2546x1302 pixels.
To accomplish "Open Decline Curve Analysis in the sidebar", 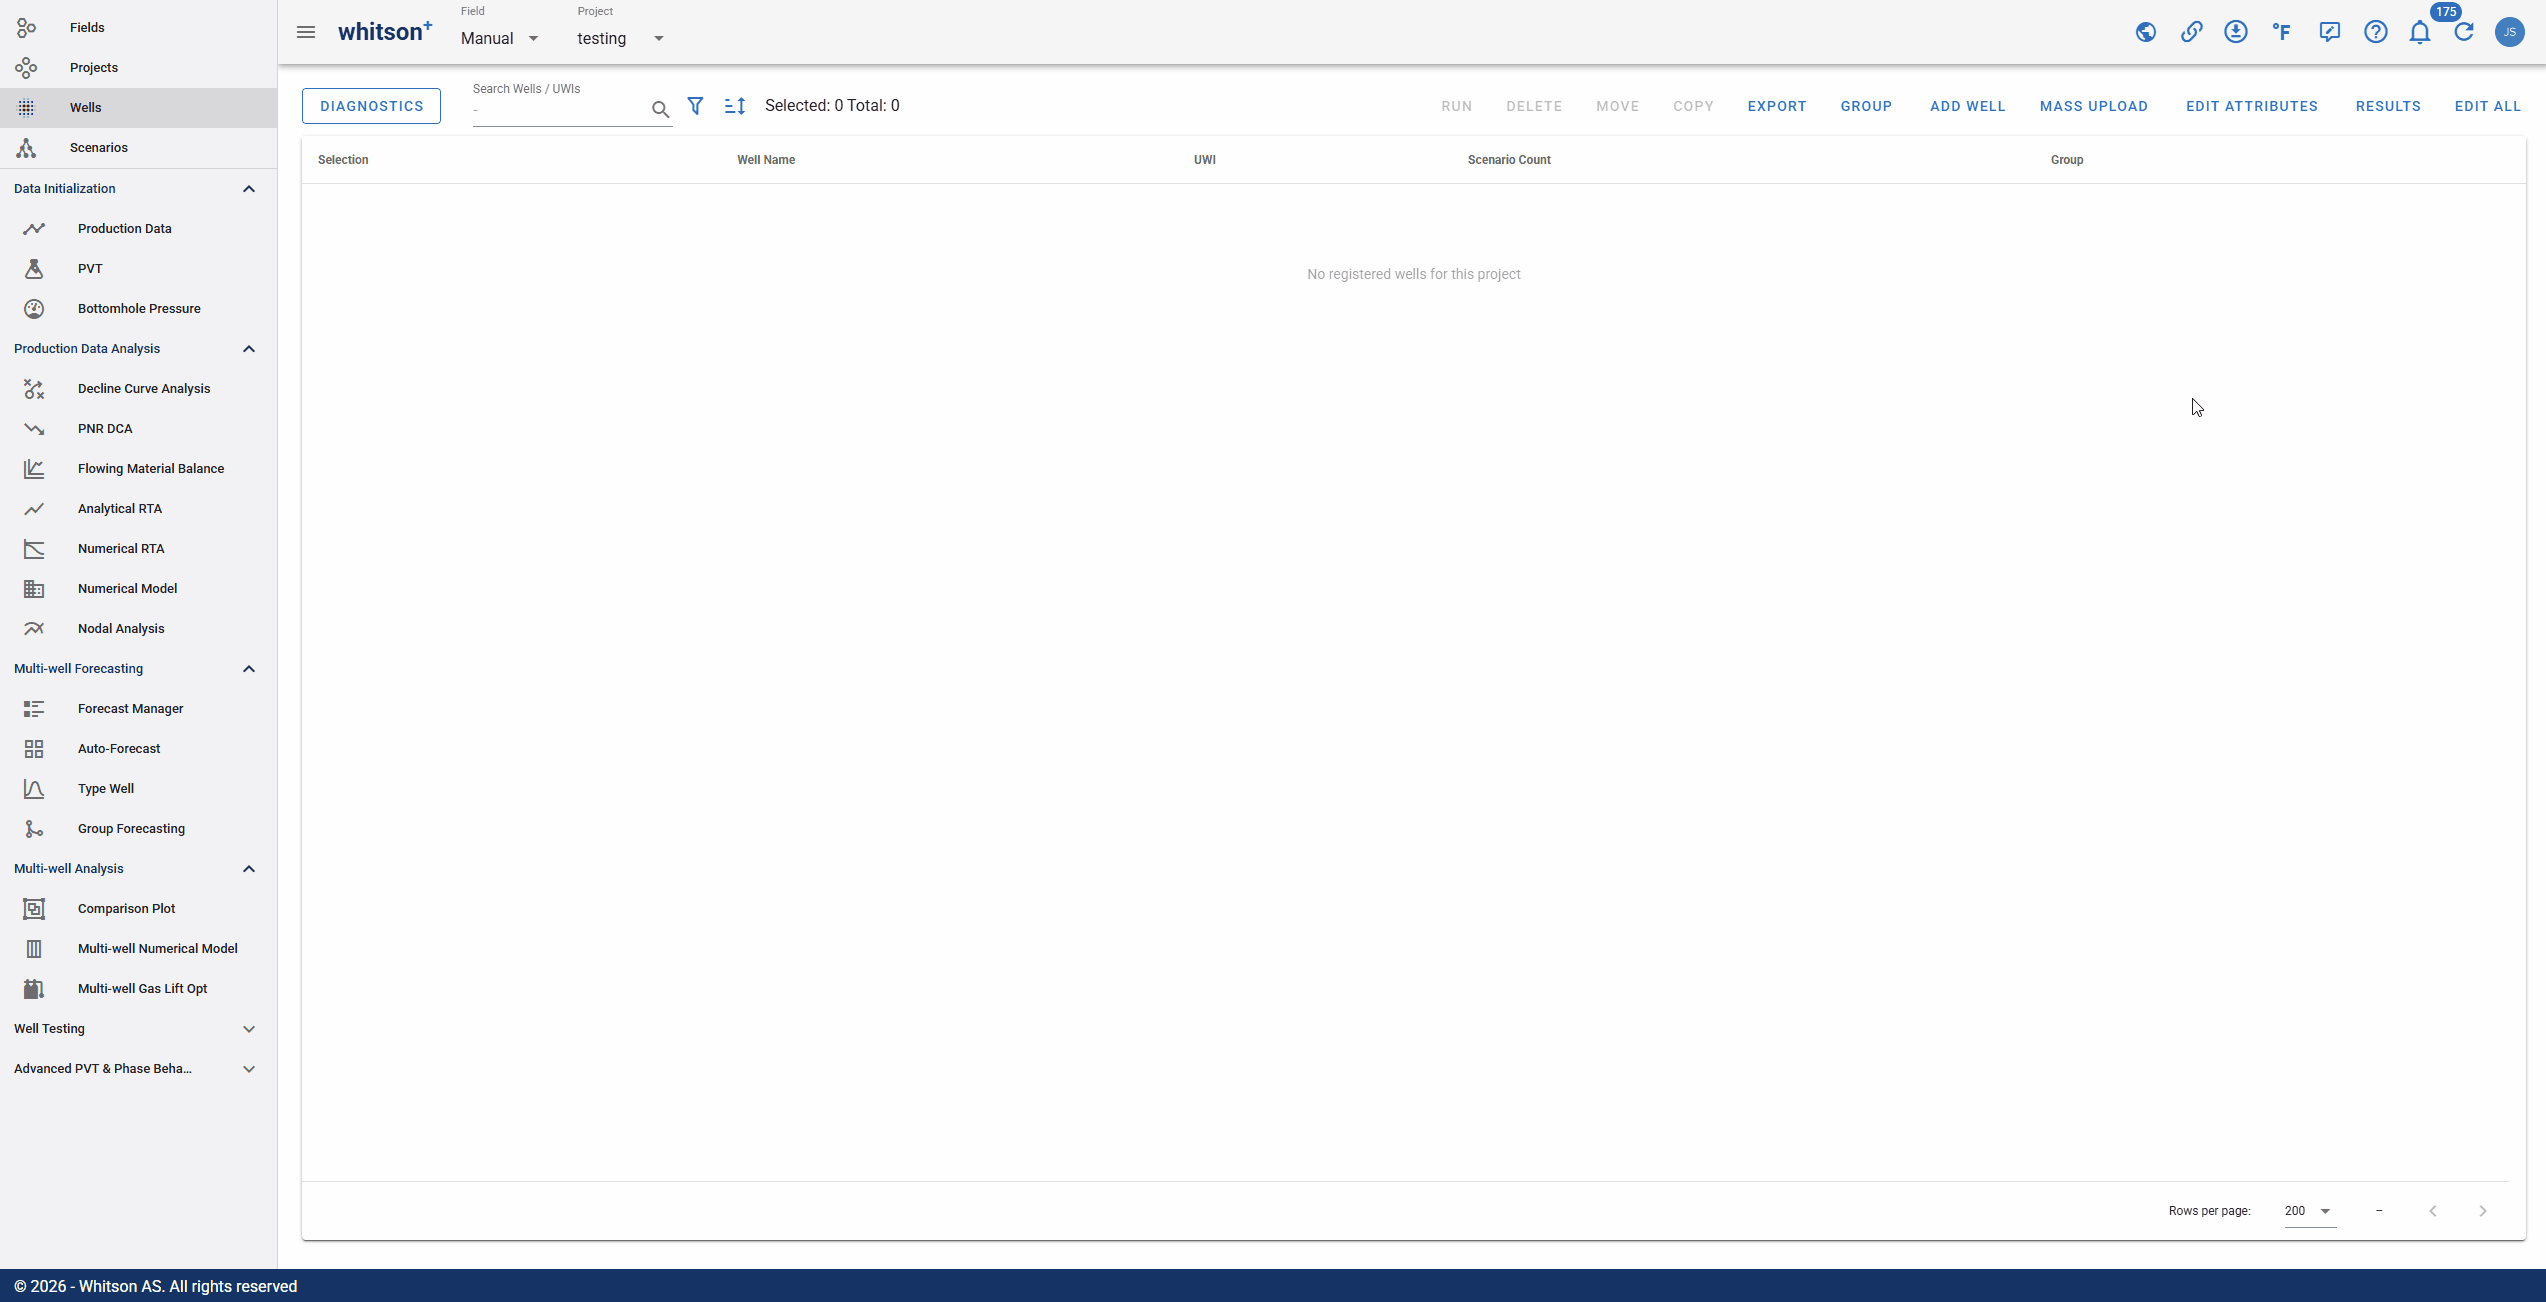I will point(138,388).
